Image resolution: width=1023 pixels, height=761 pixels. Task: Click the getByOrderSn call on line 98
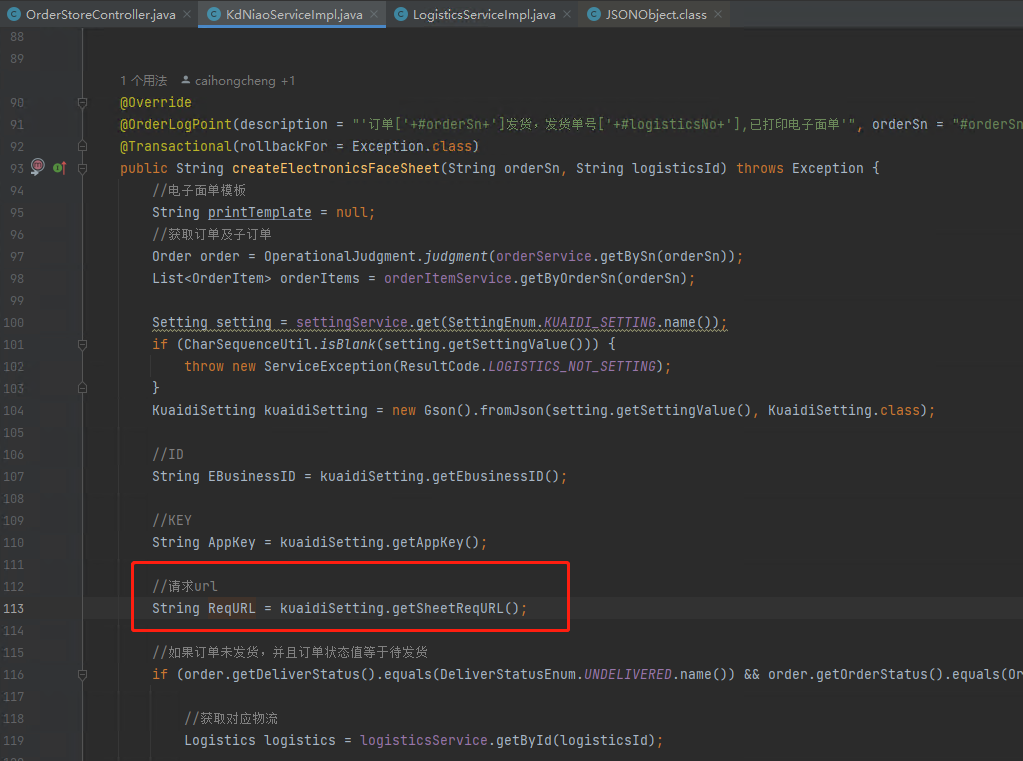click(568, 278)
